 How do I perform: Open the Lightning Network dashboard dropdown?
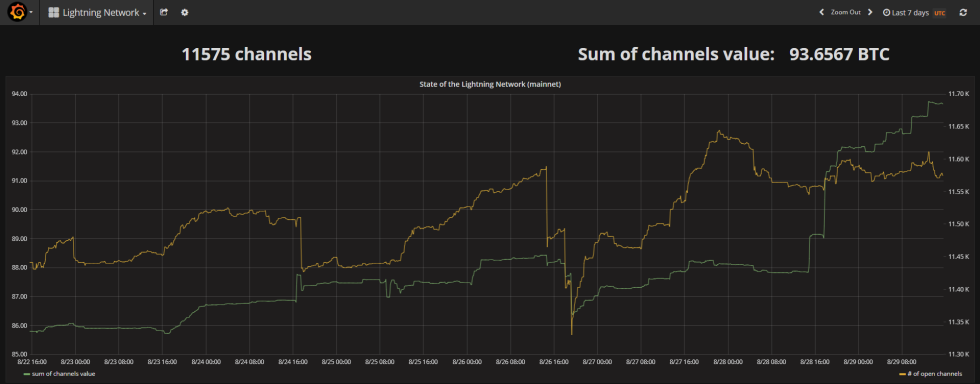tap(98, 13)
